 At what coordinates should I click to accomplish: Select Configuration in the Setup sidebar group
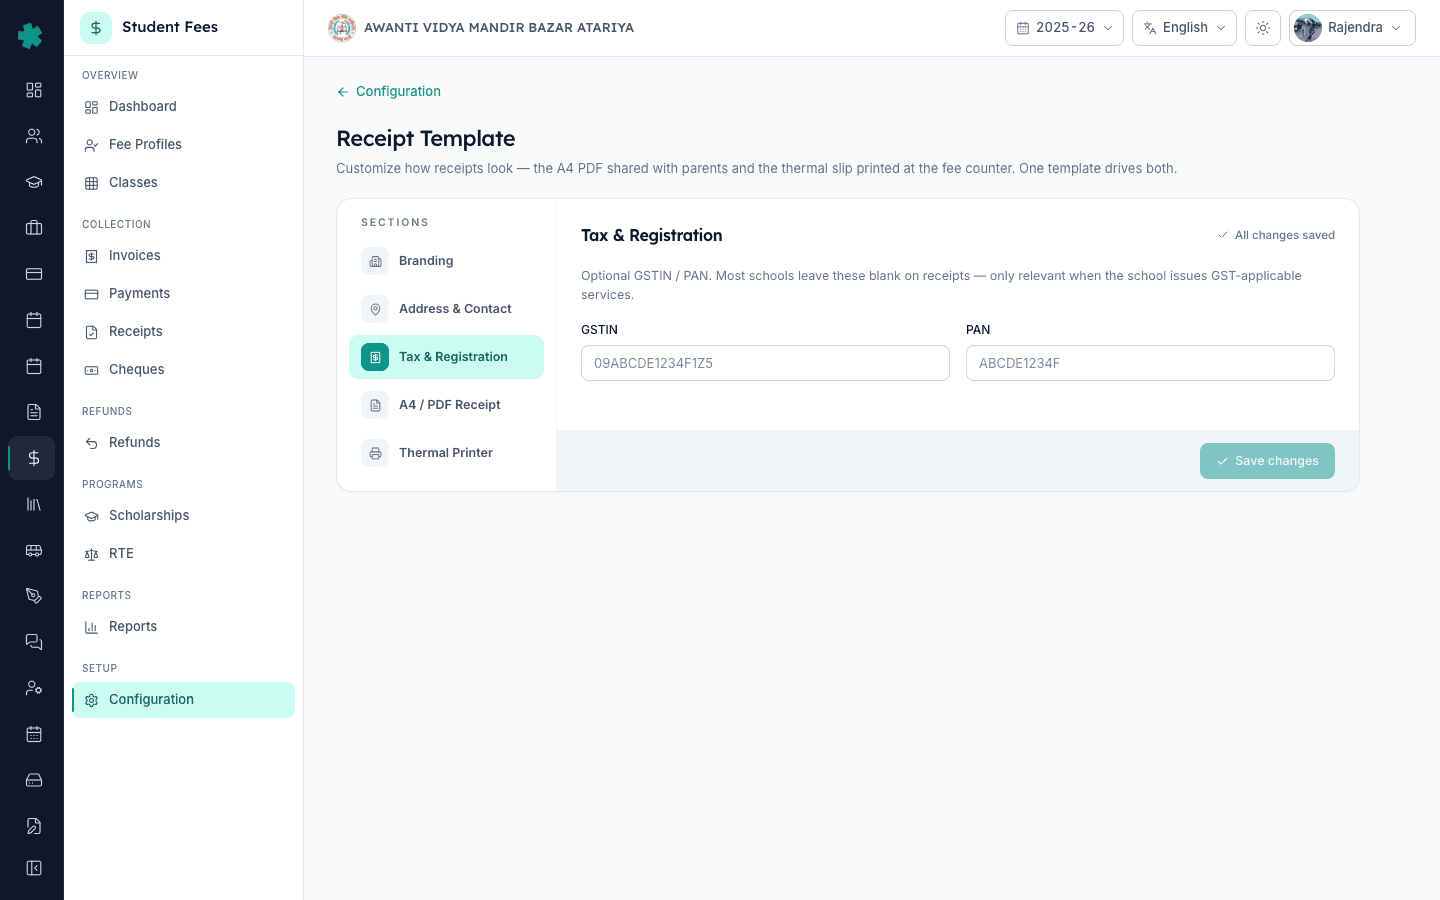183,700
